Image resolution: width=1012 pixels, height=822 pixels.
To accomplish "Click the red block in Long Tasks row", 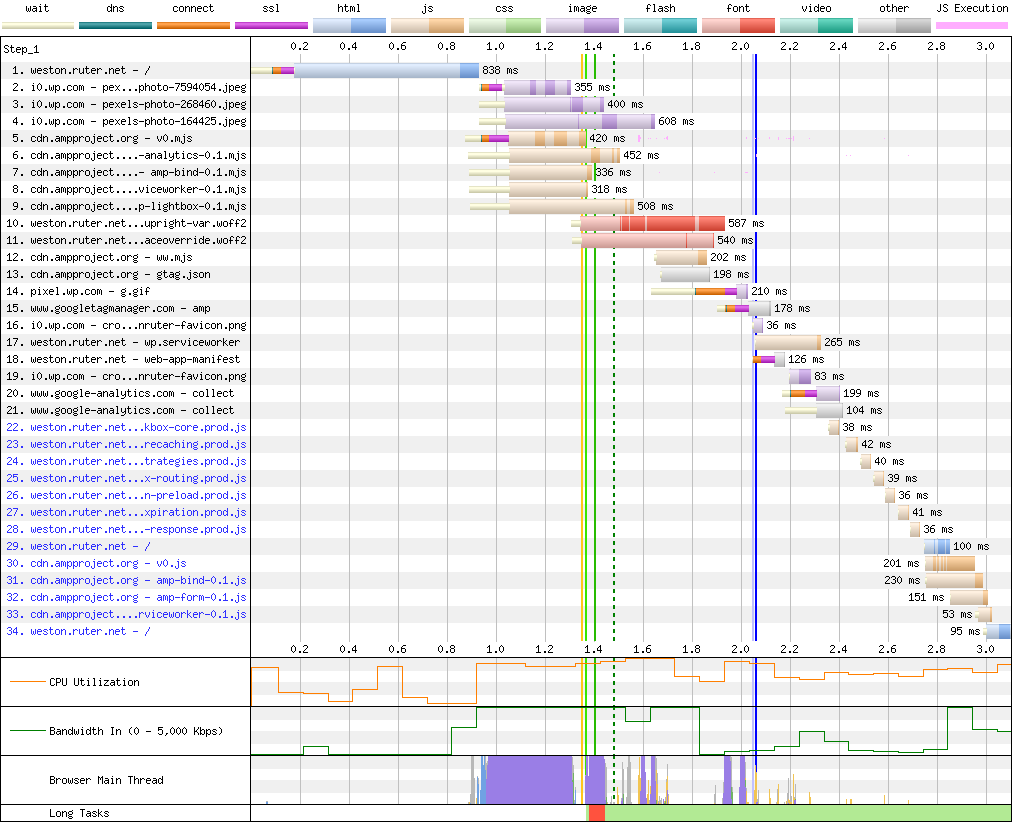I will (597, 814).
